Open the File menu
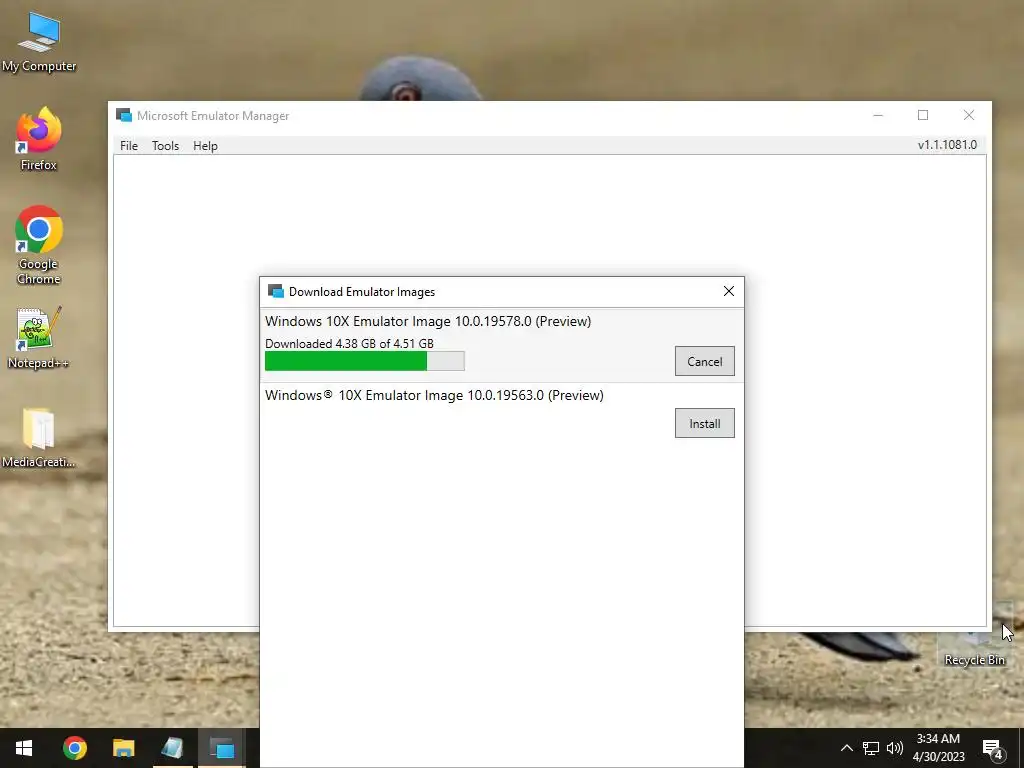 [x=129, y=146]
